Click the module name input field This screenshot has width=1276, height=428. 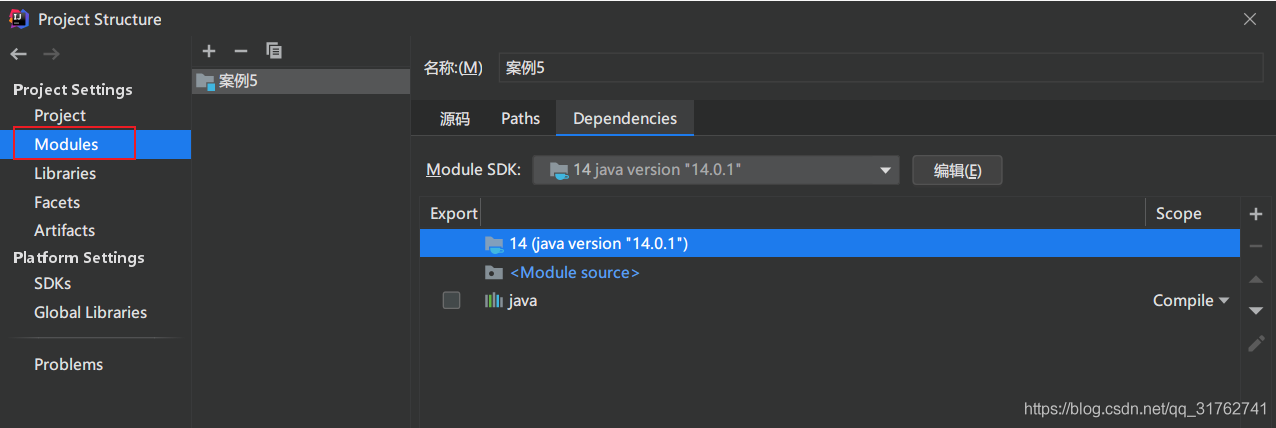pos(880,67)
